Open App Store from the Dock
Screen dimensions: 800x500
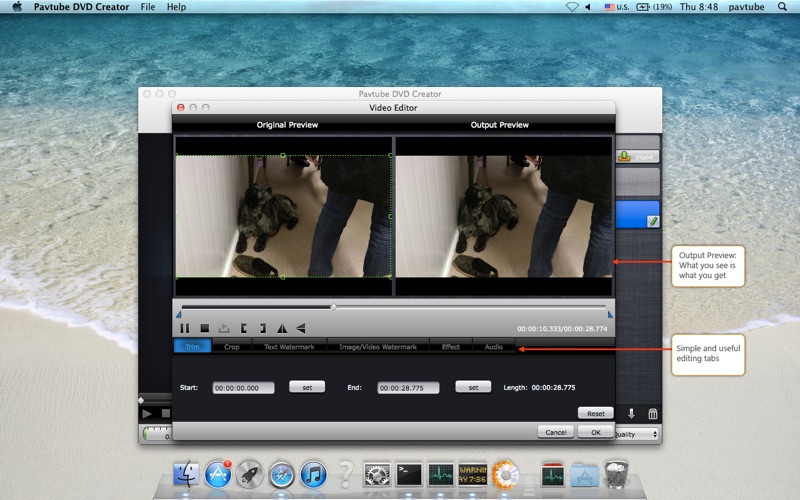click(218, 474)
